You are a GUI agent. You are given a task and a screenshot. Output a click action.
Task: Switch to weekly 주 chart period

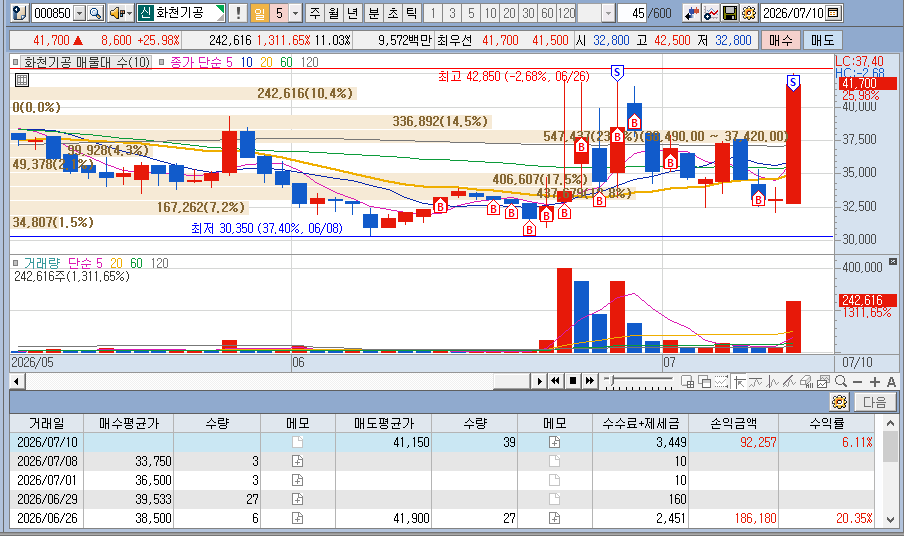315,13
